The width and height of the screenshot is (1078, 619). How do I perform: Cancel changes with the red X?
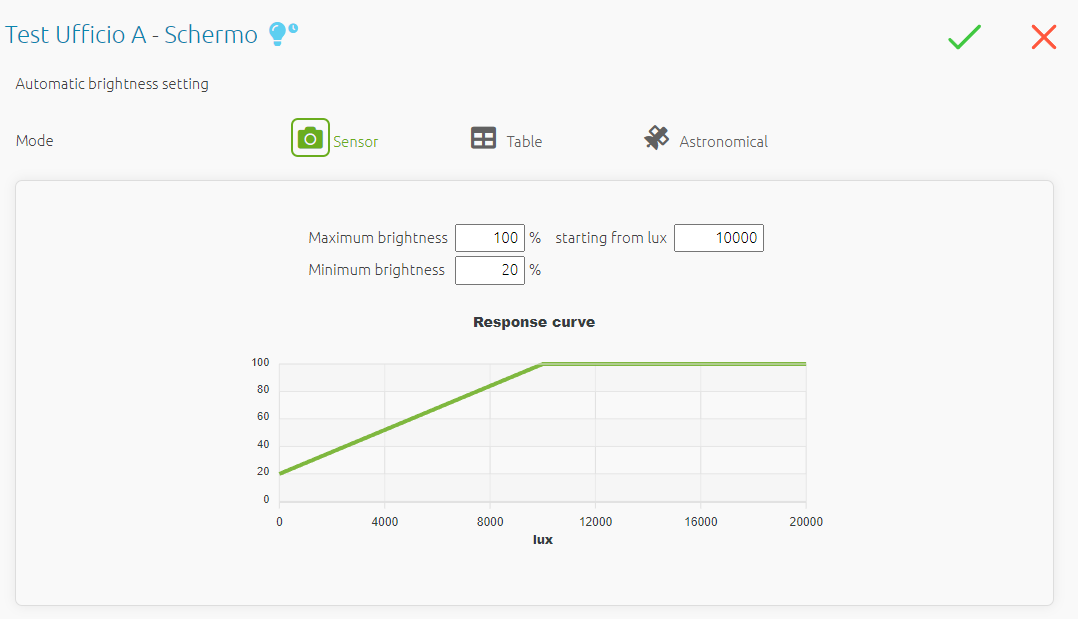coord(1043,38)
